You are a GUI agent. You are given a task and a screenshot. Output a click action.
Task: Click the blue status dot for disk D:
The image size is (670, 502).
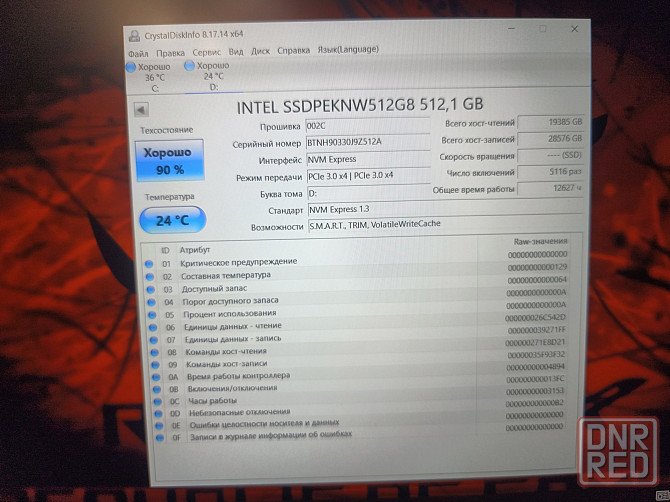pos(189,65)
